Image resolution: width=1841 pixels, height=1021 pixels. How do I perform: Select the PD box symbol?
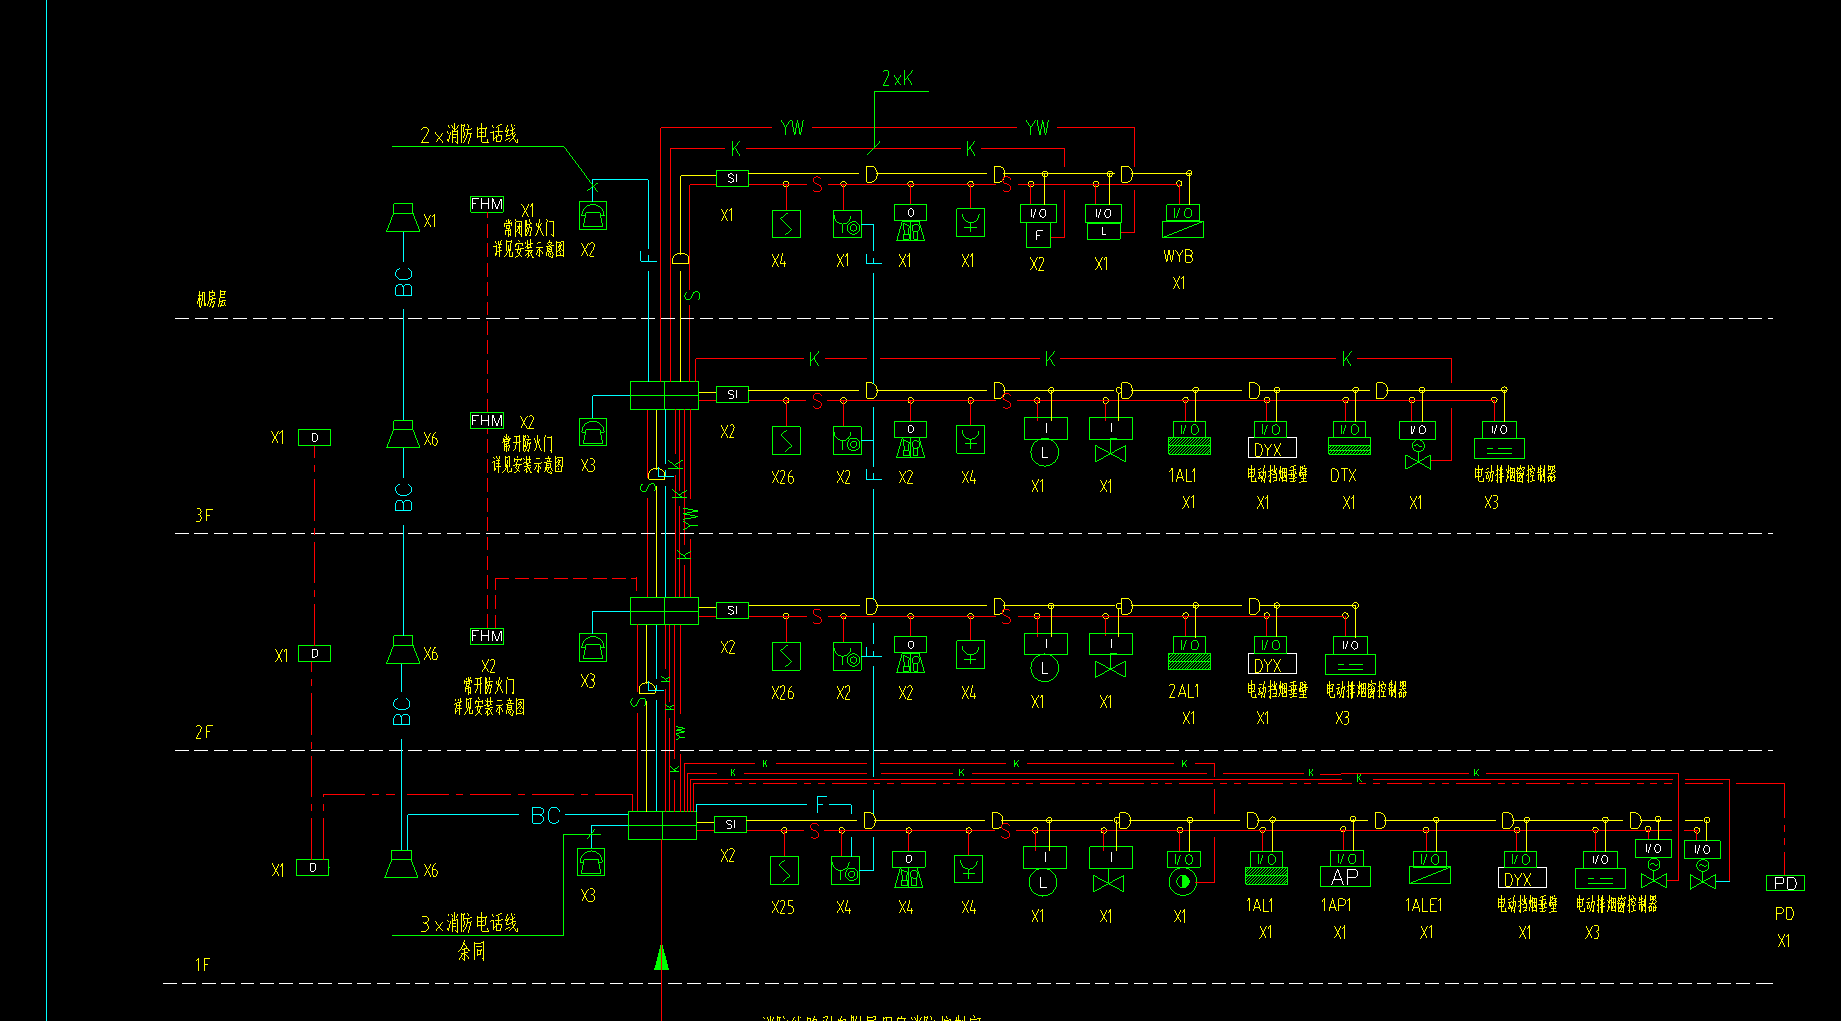1785,883
